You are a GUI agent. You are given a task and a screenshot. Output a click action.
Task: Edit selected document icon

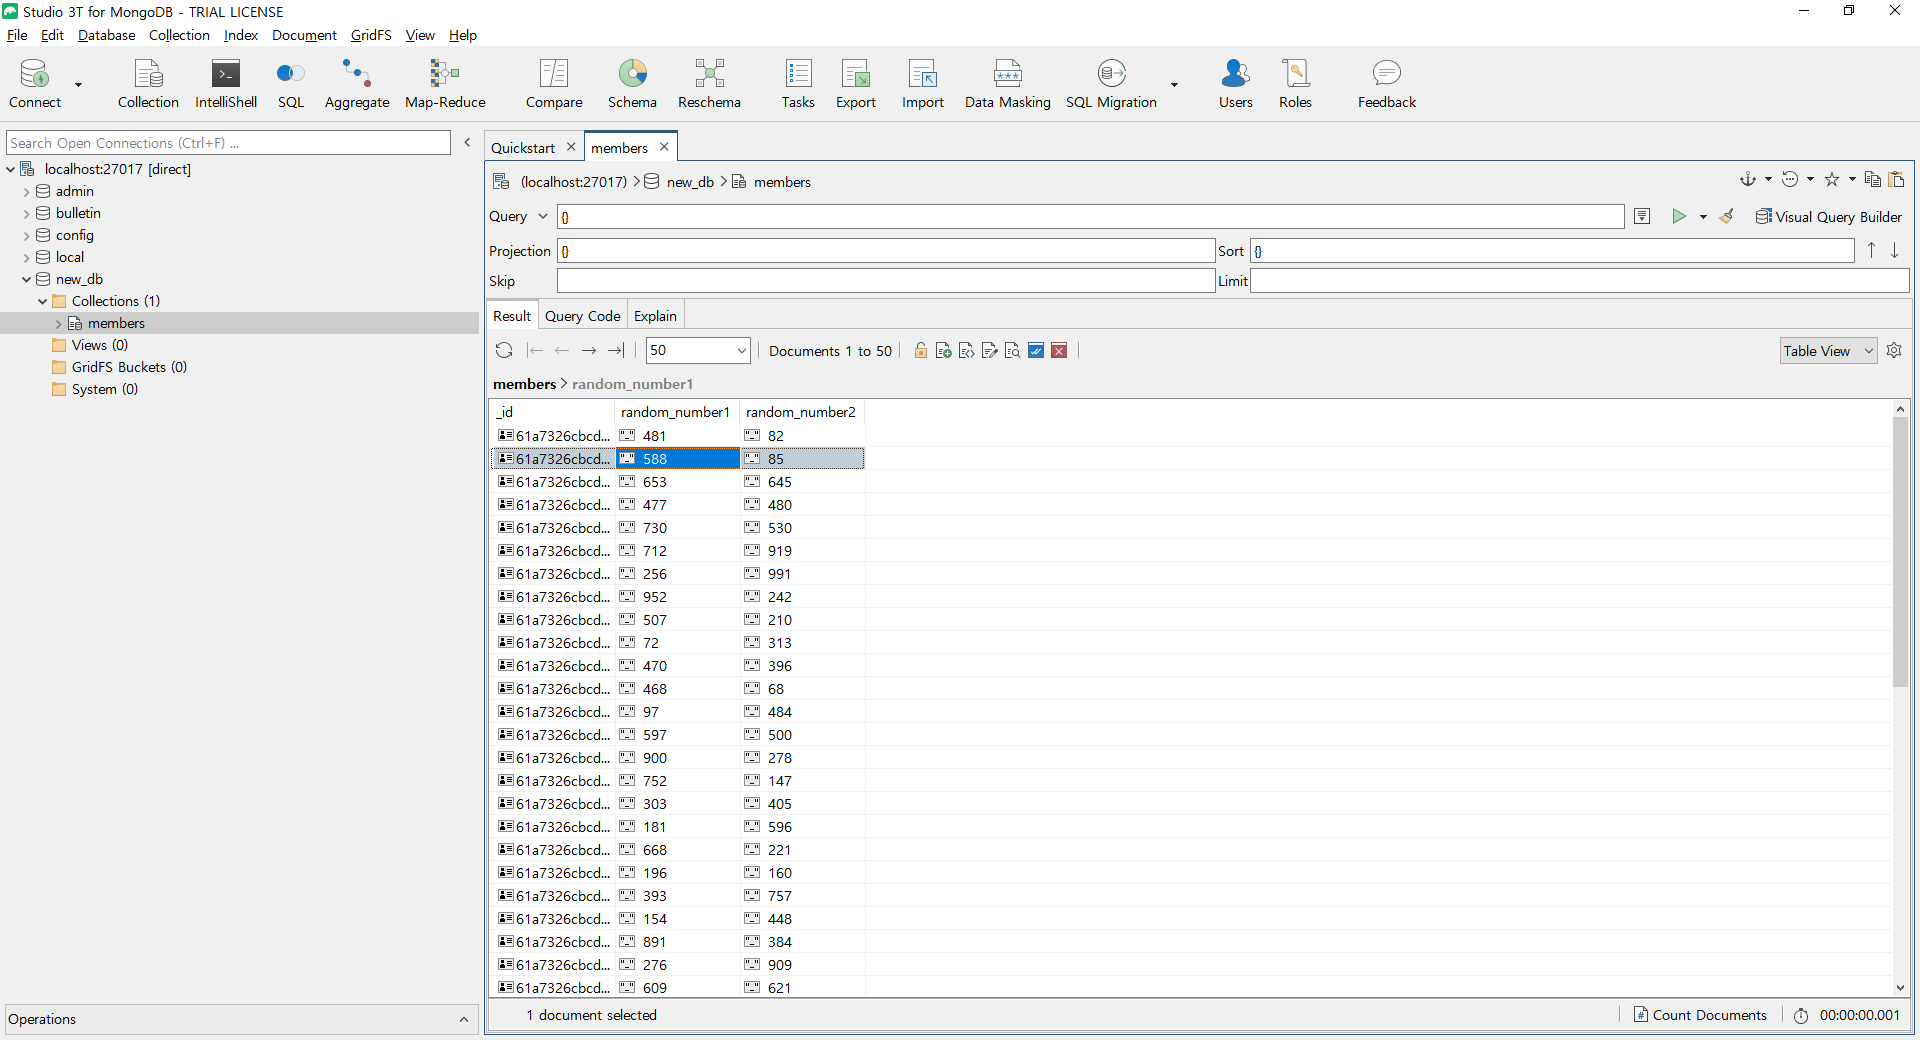click(990, 350)
